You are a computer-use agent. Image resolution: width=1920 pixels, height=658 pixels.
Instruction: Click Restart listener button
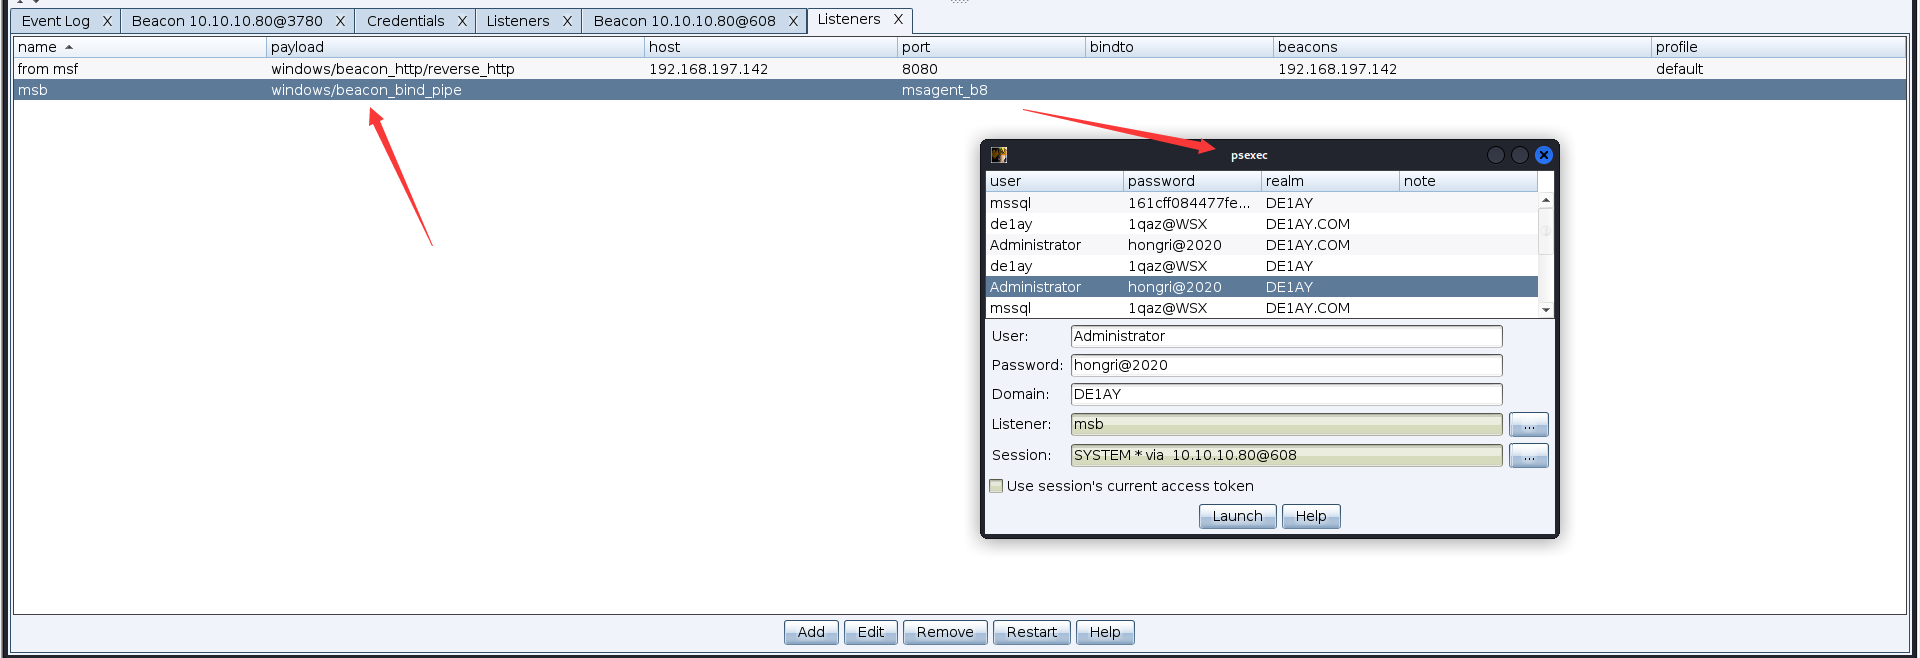click(1031, 633)
